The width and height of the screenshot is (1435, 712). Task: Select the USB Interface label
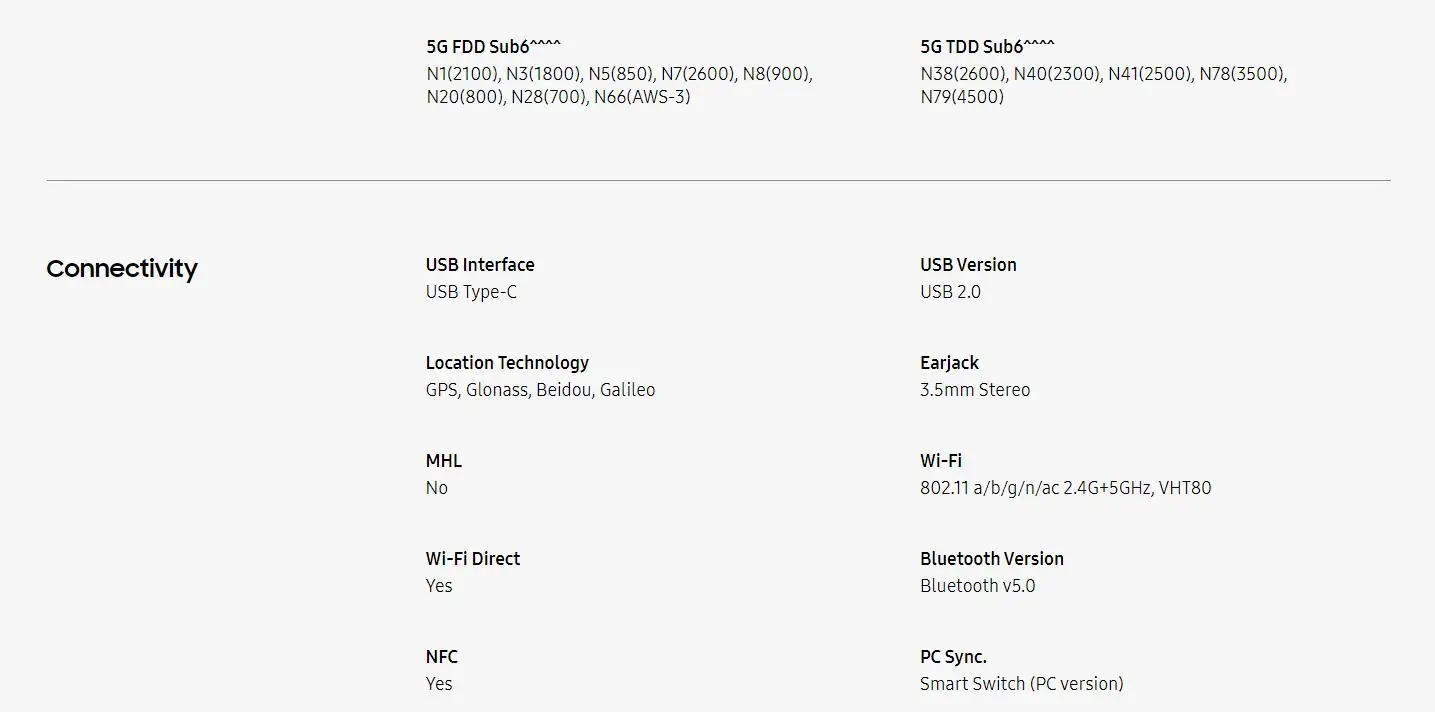480,265
